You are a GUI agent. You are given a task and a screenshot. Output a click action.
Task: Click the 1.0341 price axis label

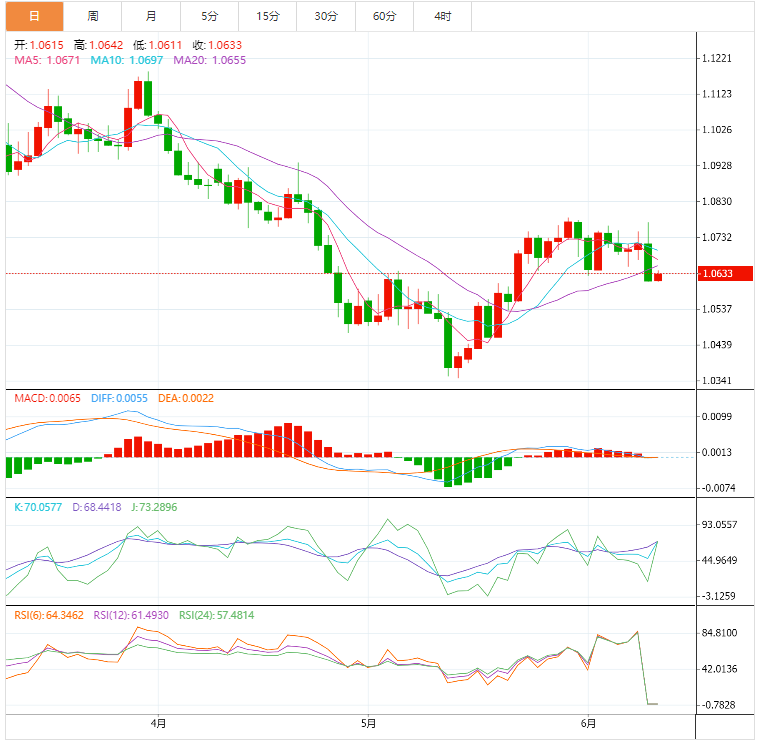(717, 381)
